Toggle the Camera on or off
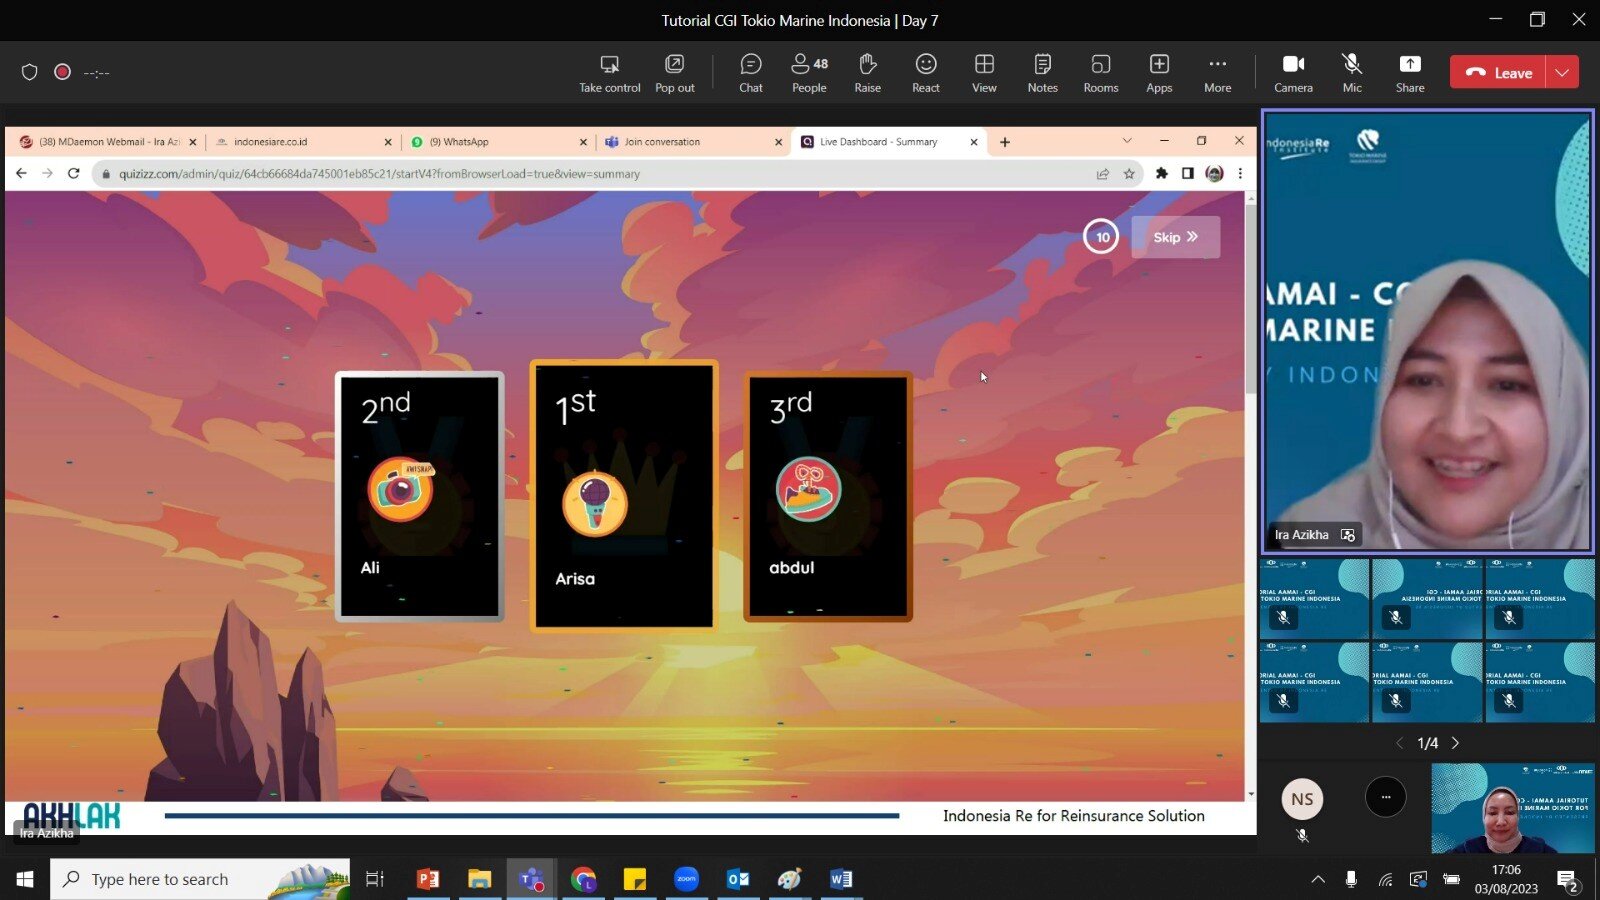1600x900 pixels. coord(1293,73)
